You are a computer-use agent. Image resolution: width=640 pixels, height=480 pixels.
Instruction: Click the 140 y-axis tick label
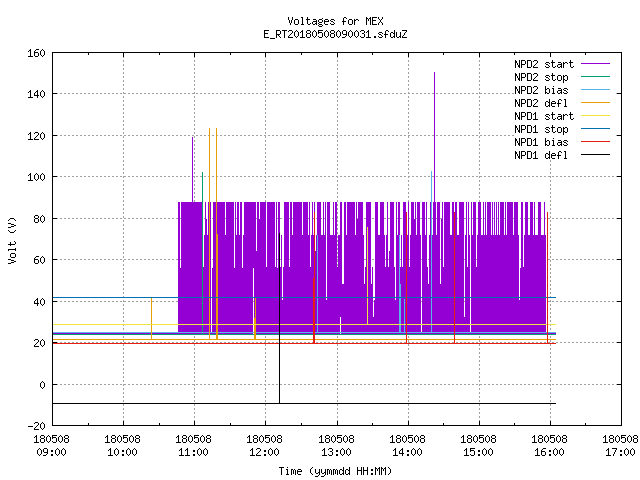click(36, 94)
